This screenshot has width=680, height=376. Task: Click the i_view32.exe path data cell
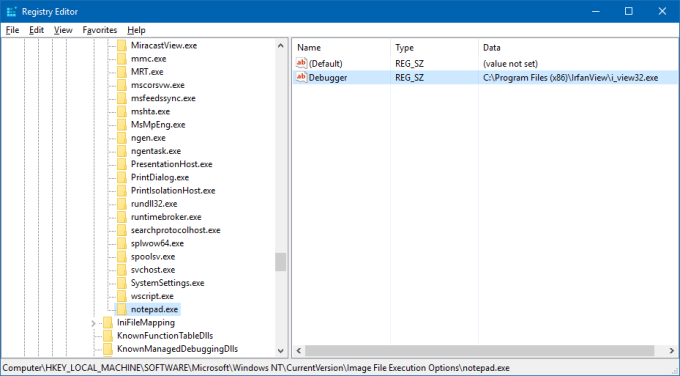[x=570, y=78]
